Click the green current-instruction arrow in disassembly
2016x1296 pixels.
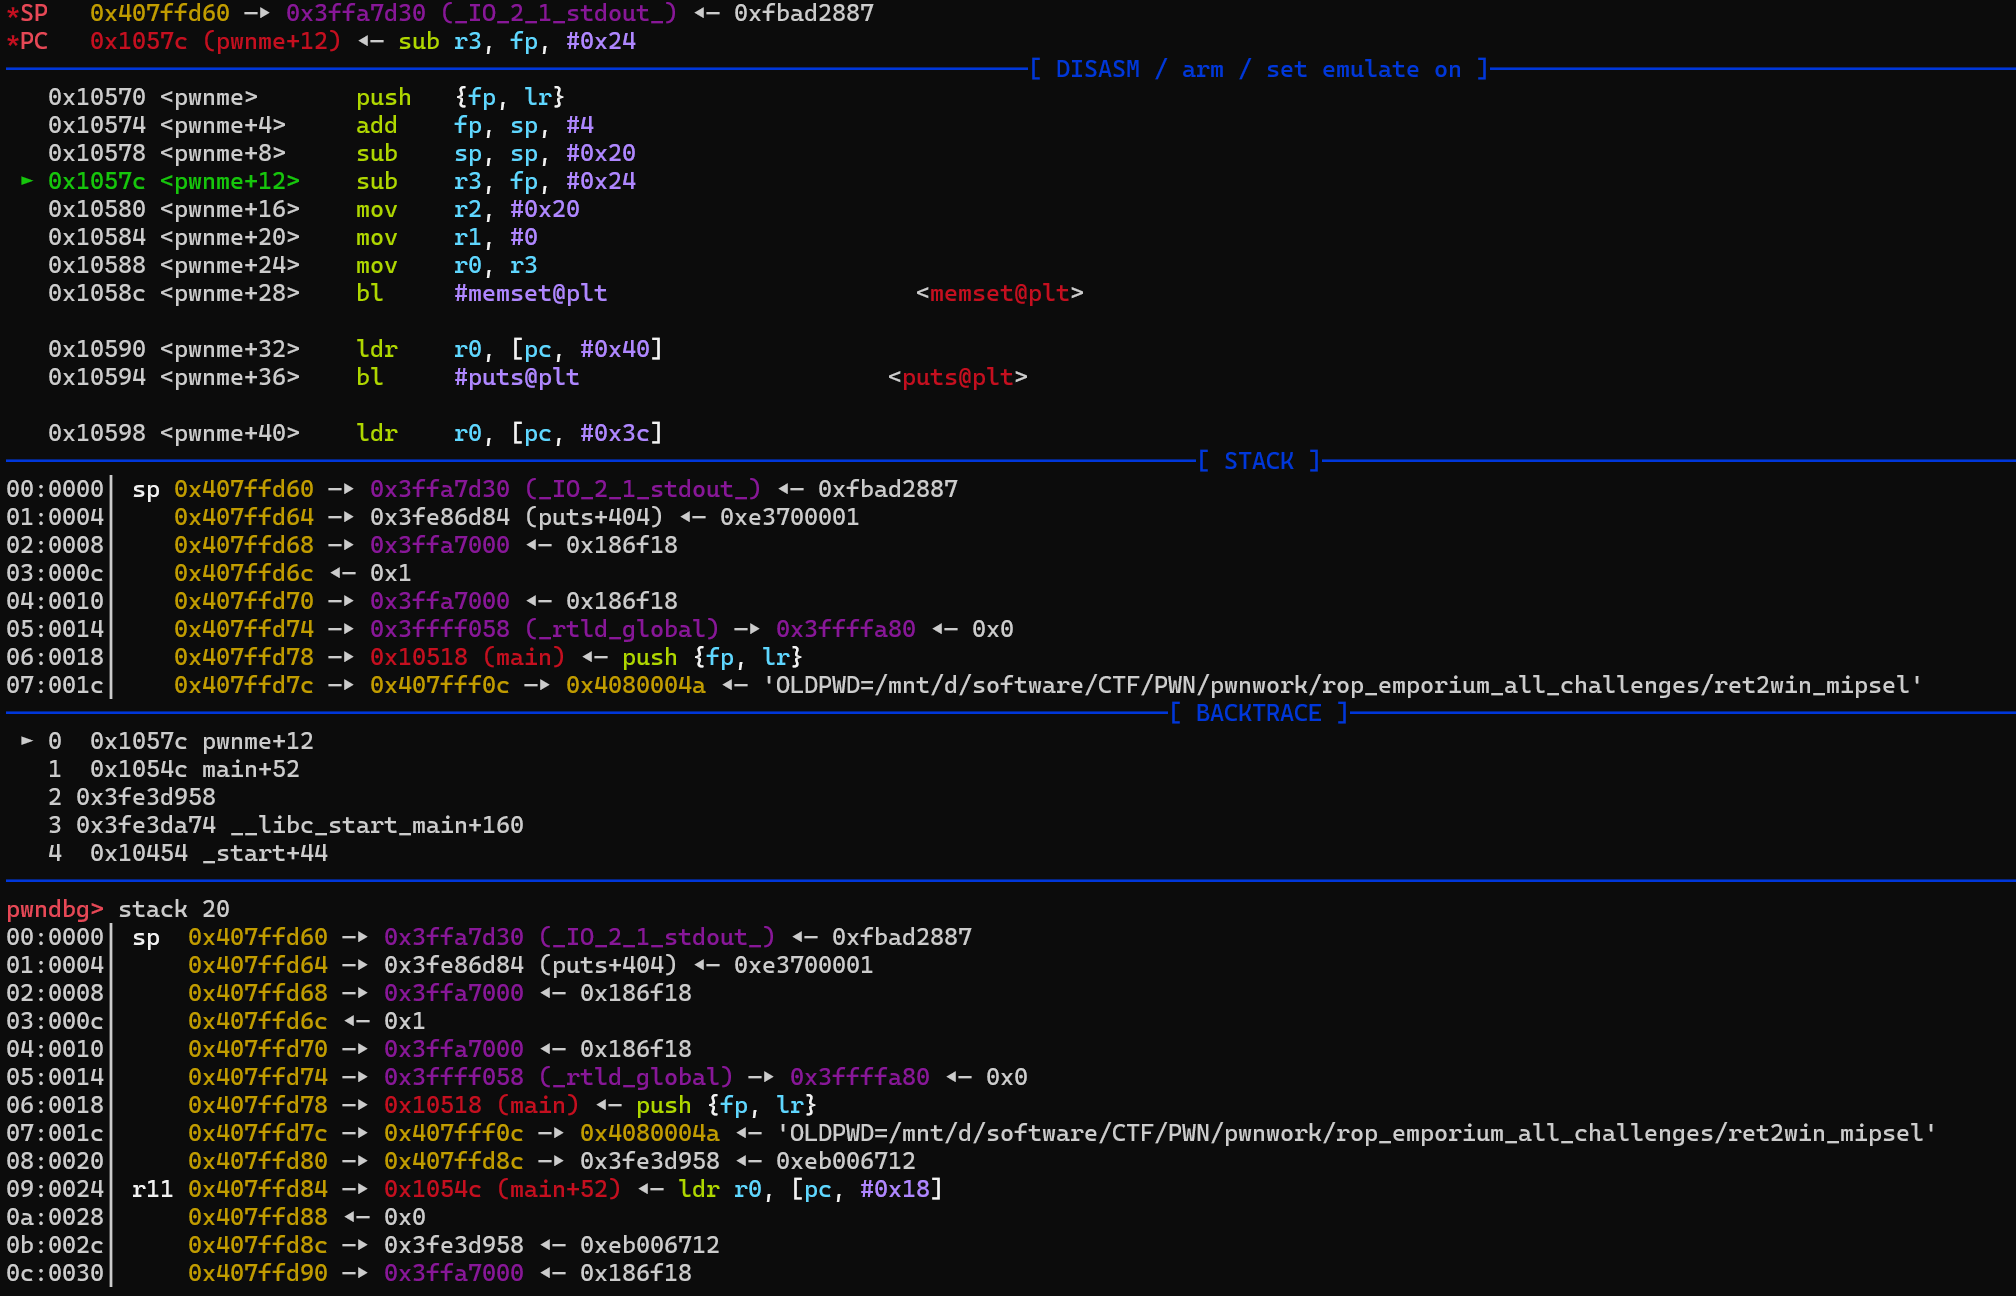coord(27,181)
